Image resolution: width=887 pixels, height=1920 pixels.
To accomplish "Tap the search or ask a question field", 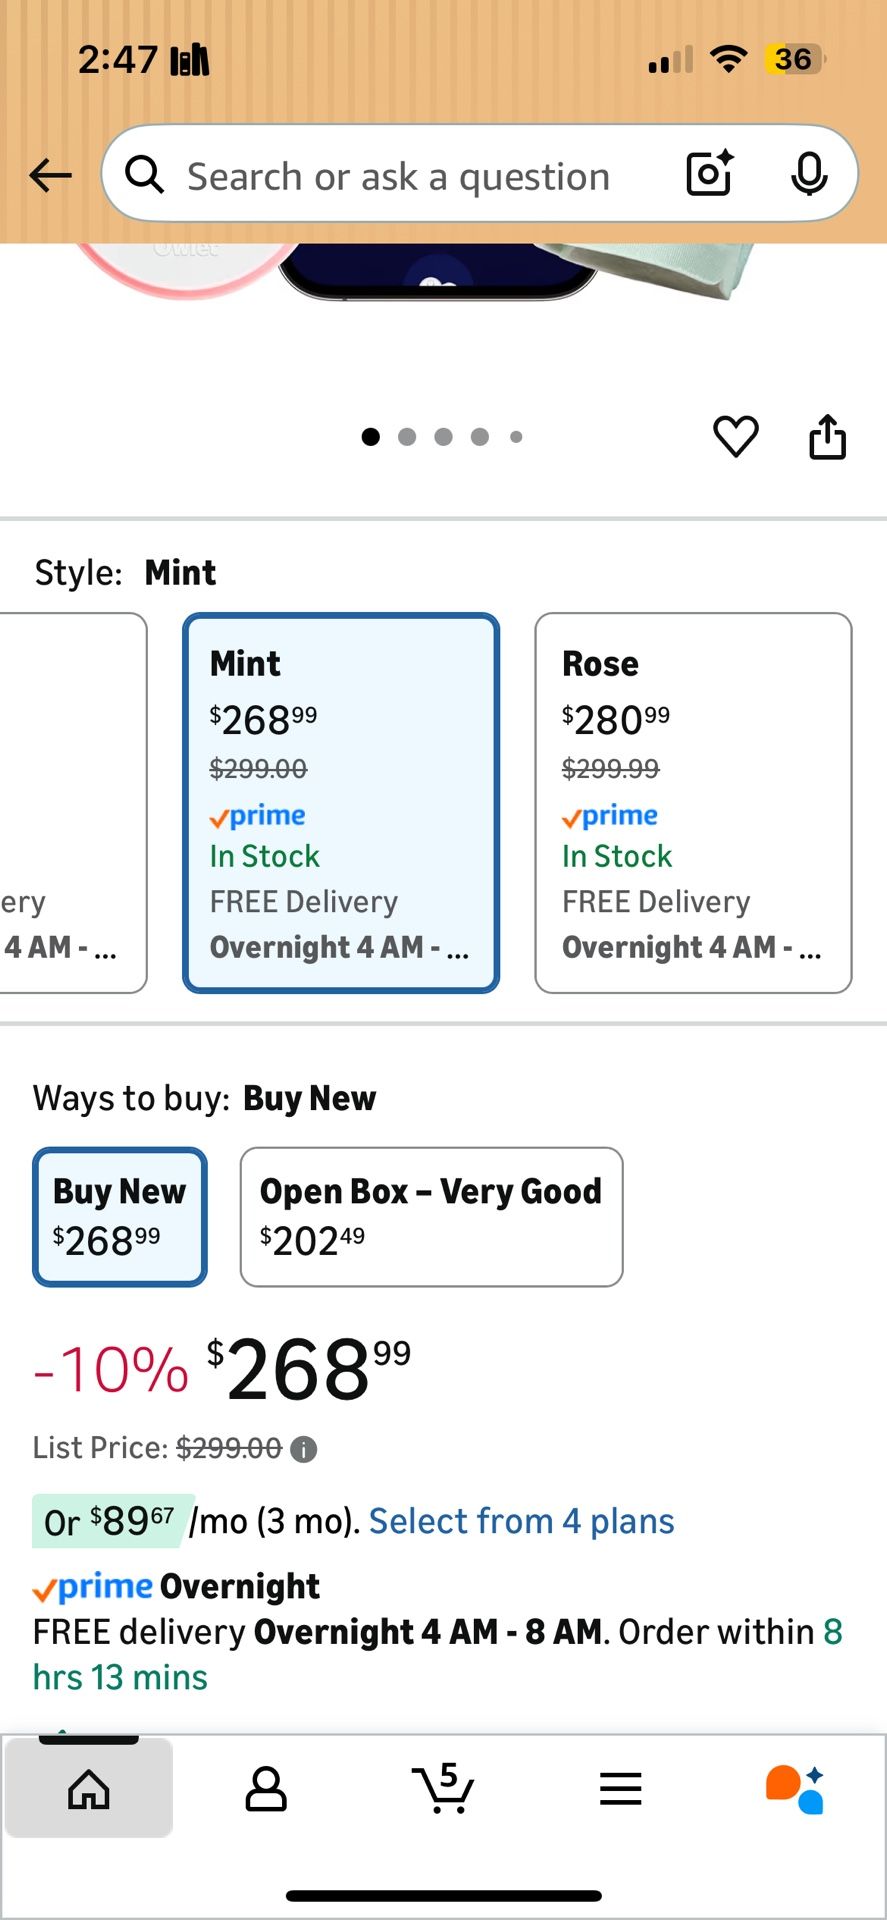I will (x=400, y=176).
